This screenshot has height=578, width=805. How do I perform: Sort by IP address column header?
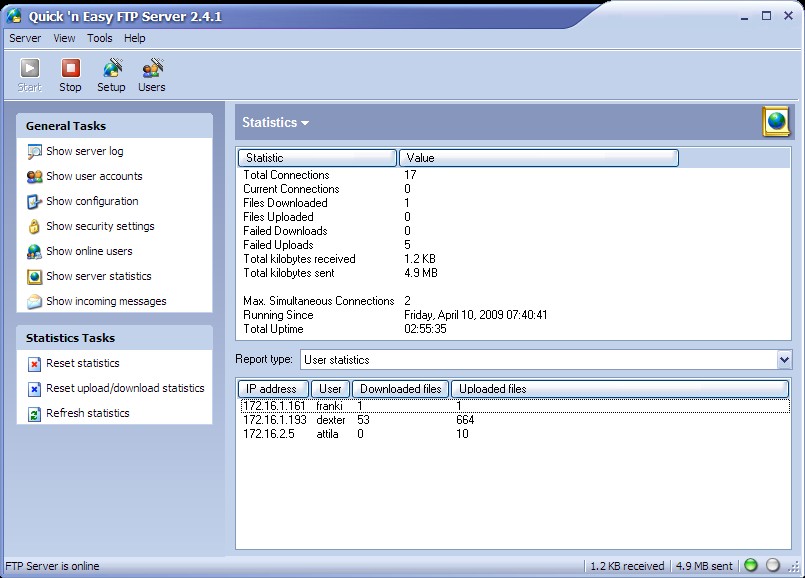pyautogui.click(x=273, y=389)
